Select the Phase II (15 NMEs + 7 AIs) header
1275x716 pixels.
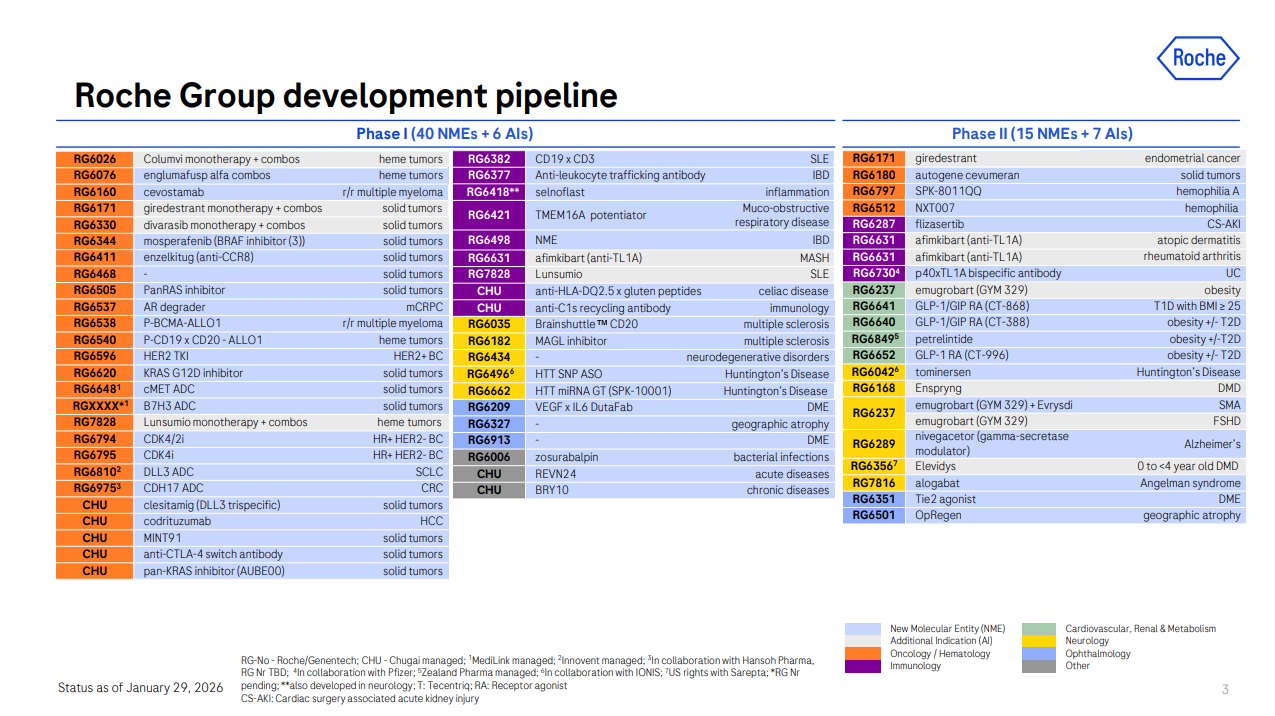pos(1042,134)
